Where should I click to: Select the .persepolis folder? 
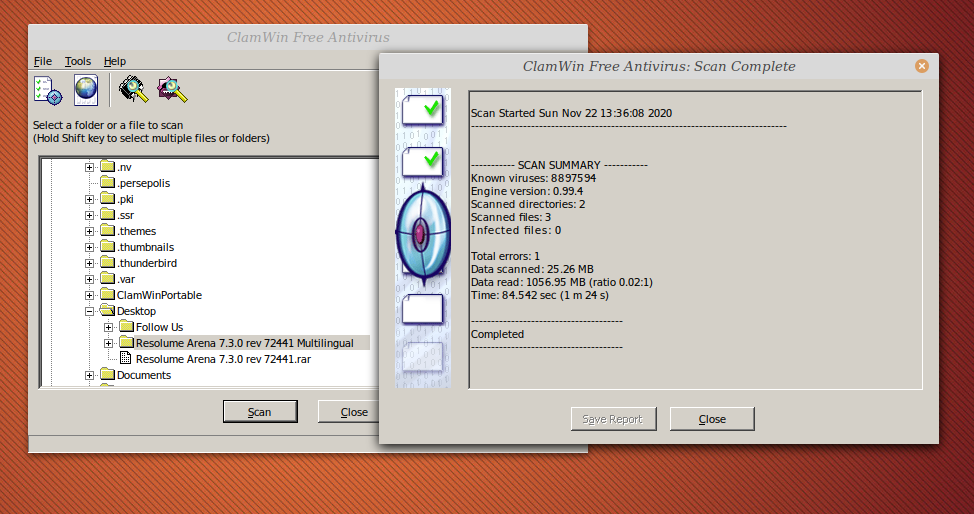coord(143,183)
